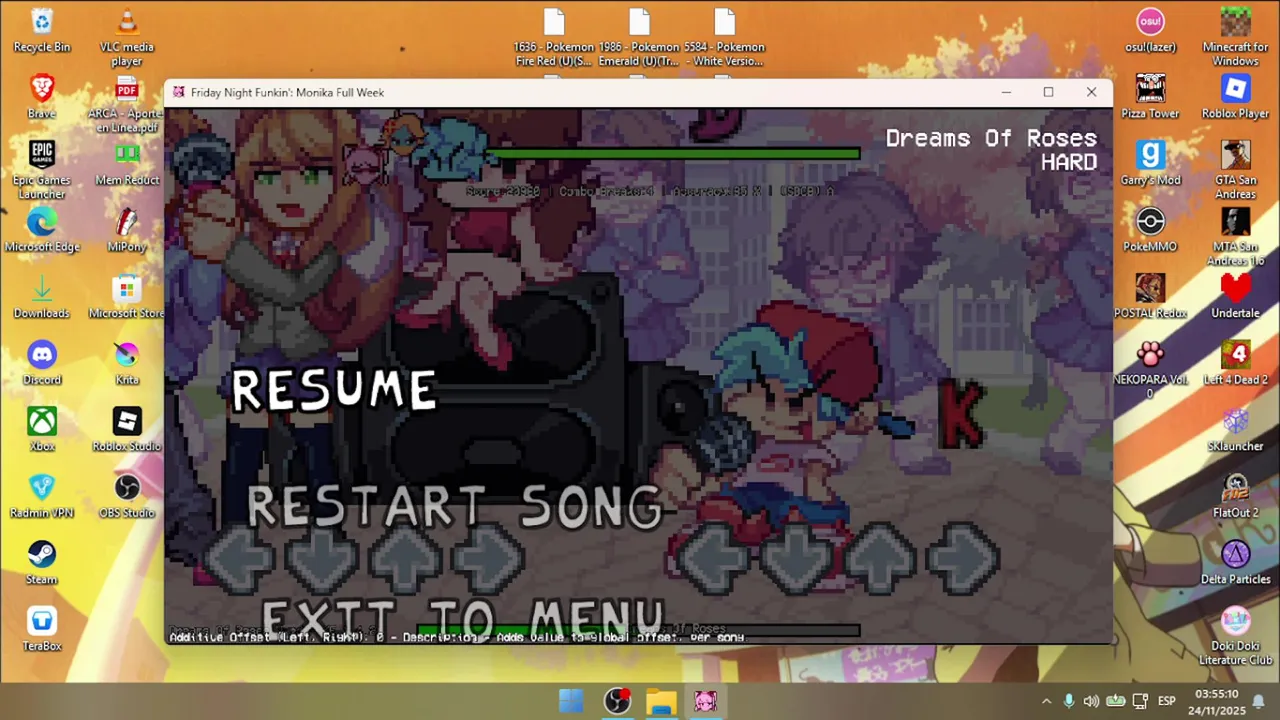
Task: Switch to OBS Studio on taskbar
Action: [x=617, y=701]
